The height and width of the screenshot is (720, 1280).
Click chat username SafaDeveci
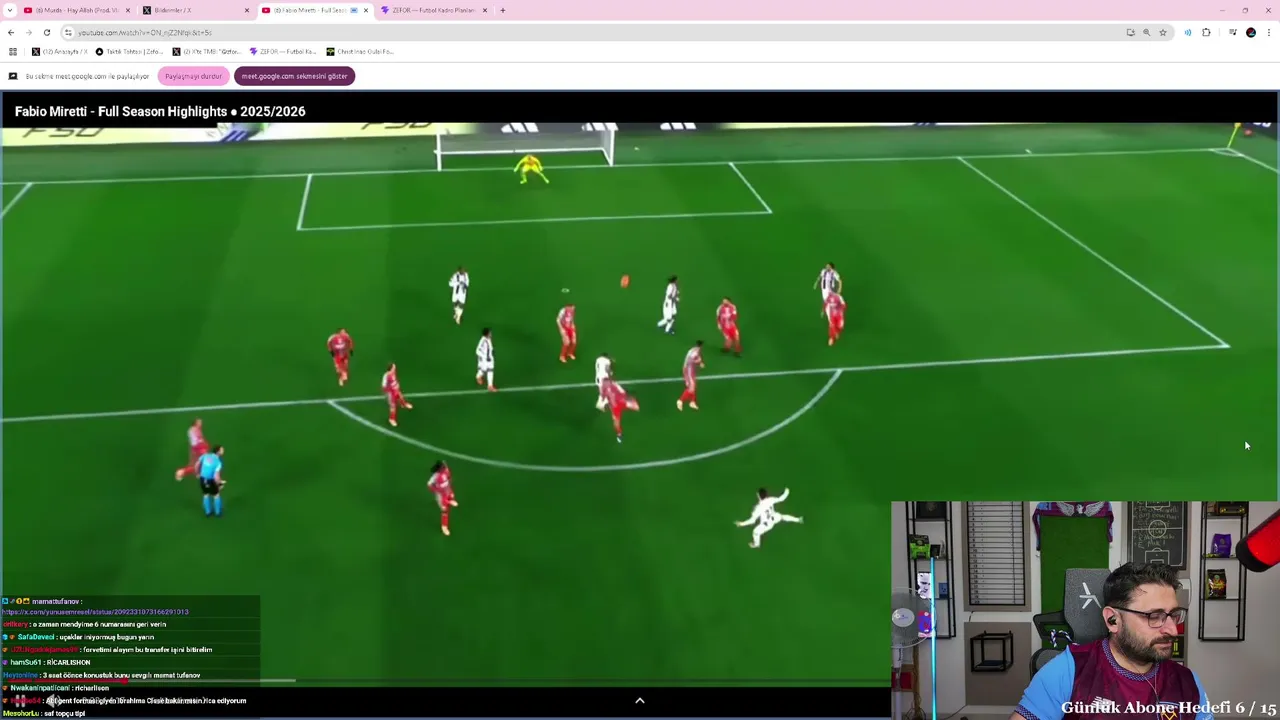click(36, 637)
